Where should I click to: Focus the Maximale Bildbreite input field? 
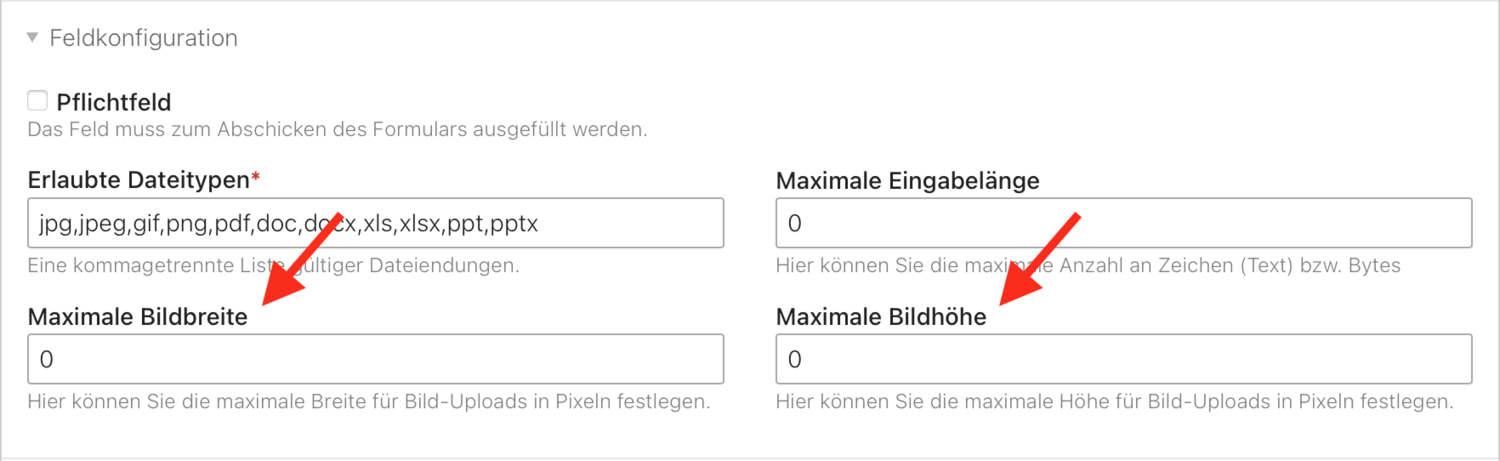(375, 359)
